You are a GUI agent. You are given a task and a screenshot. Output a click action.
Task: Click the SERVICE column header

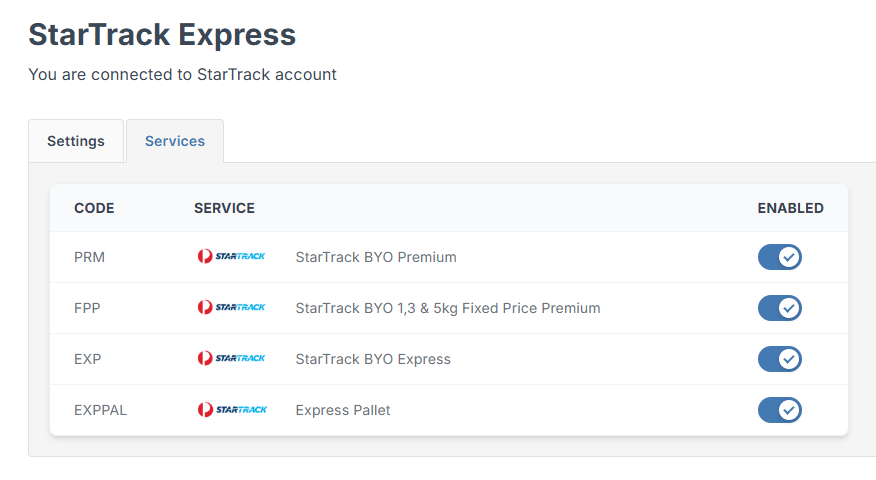tap(224, 208)
